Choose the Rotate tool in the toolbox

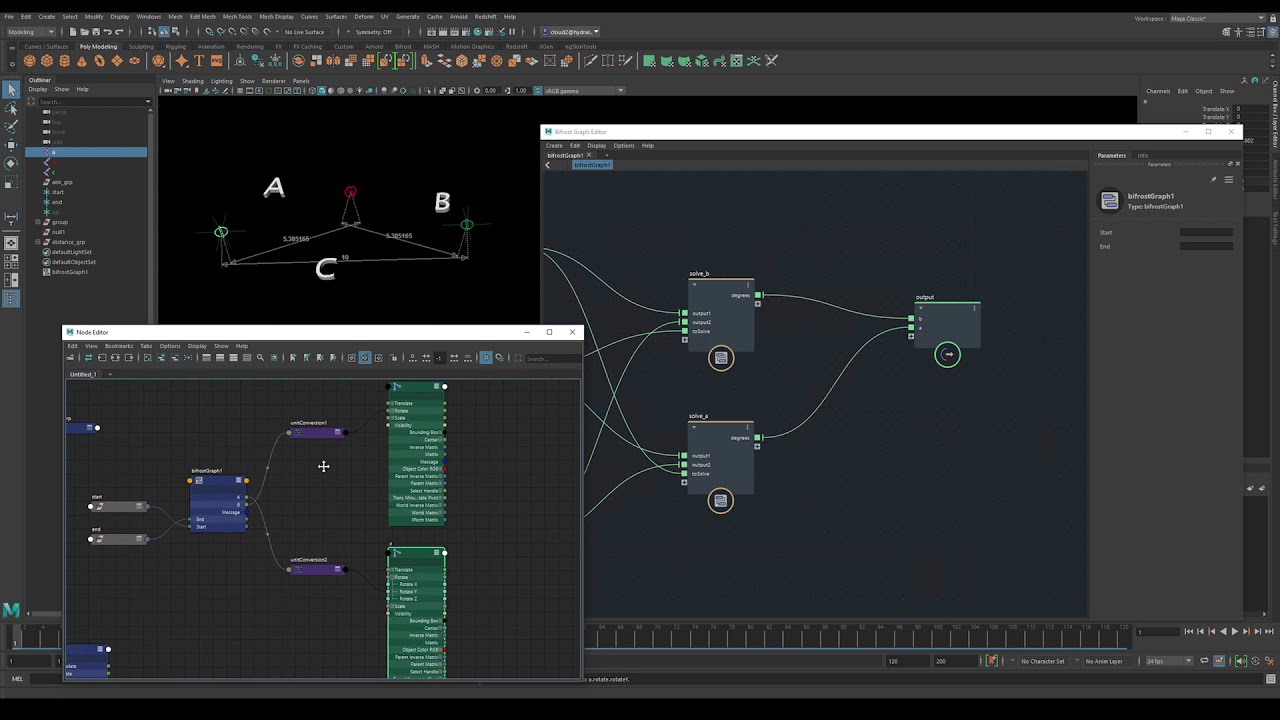pyautogui.click(x=11, y=164)
